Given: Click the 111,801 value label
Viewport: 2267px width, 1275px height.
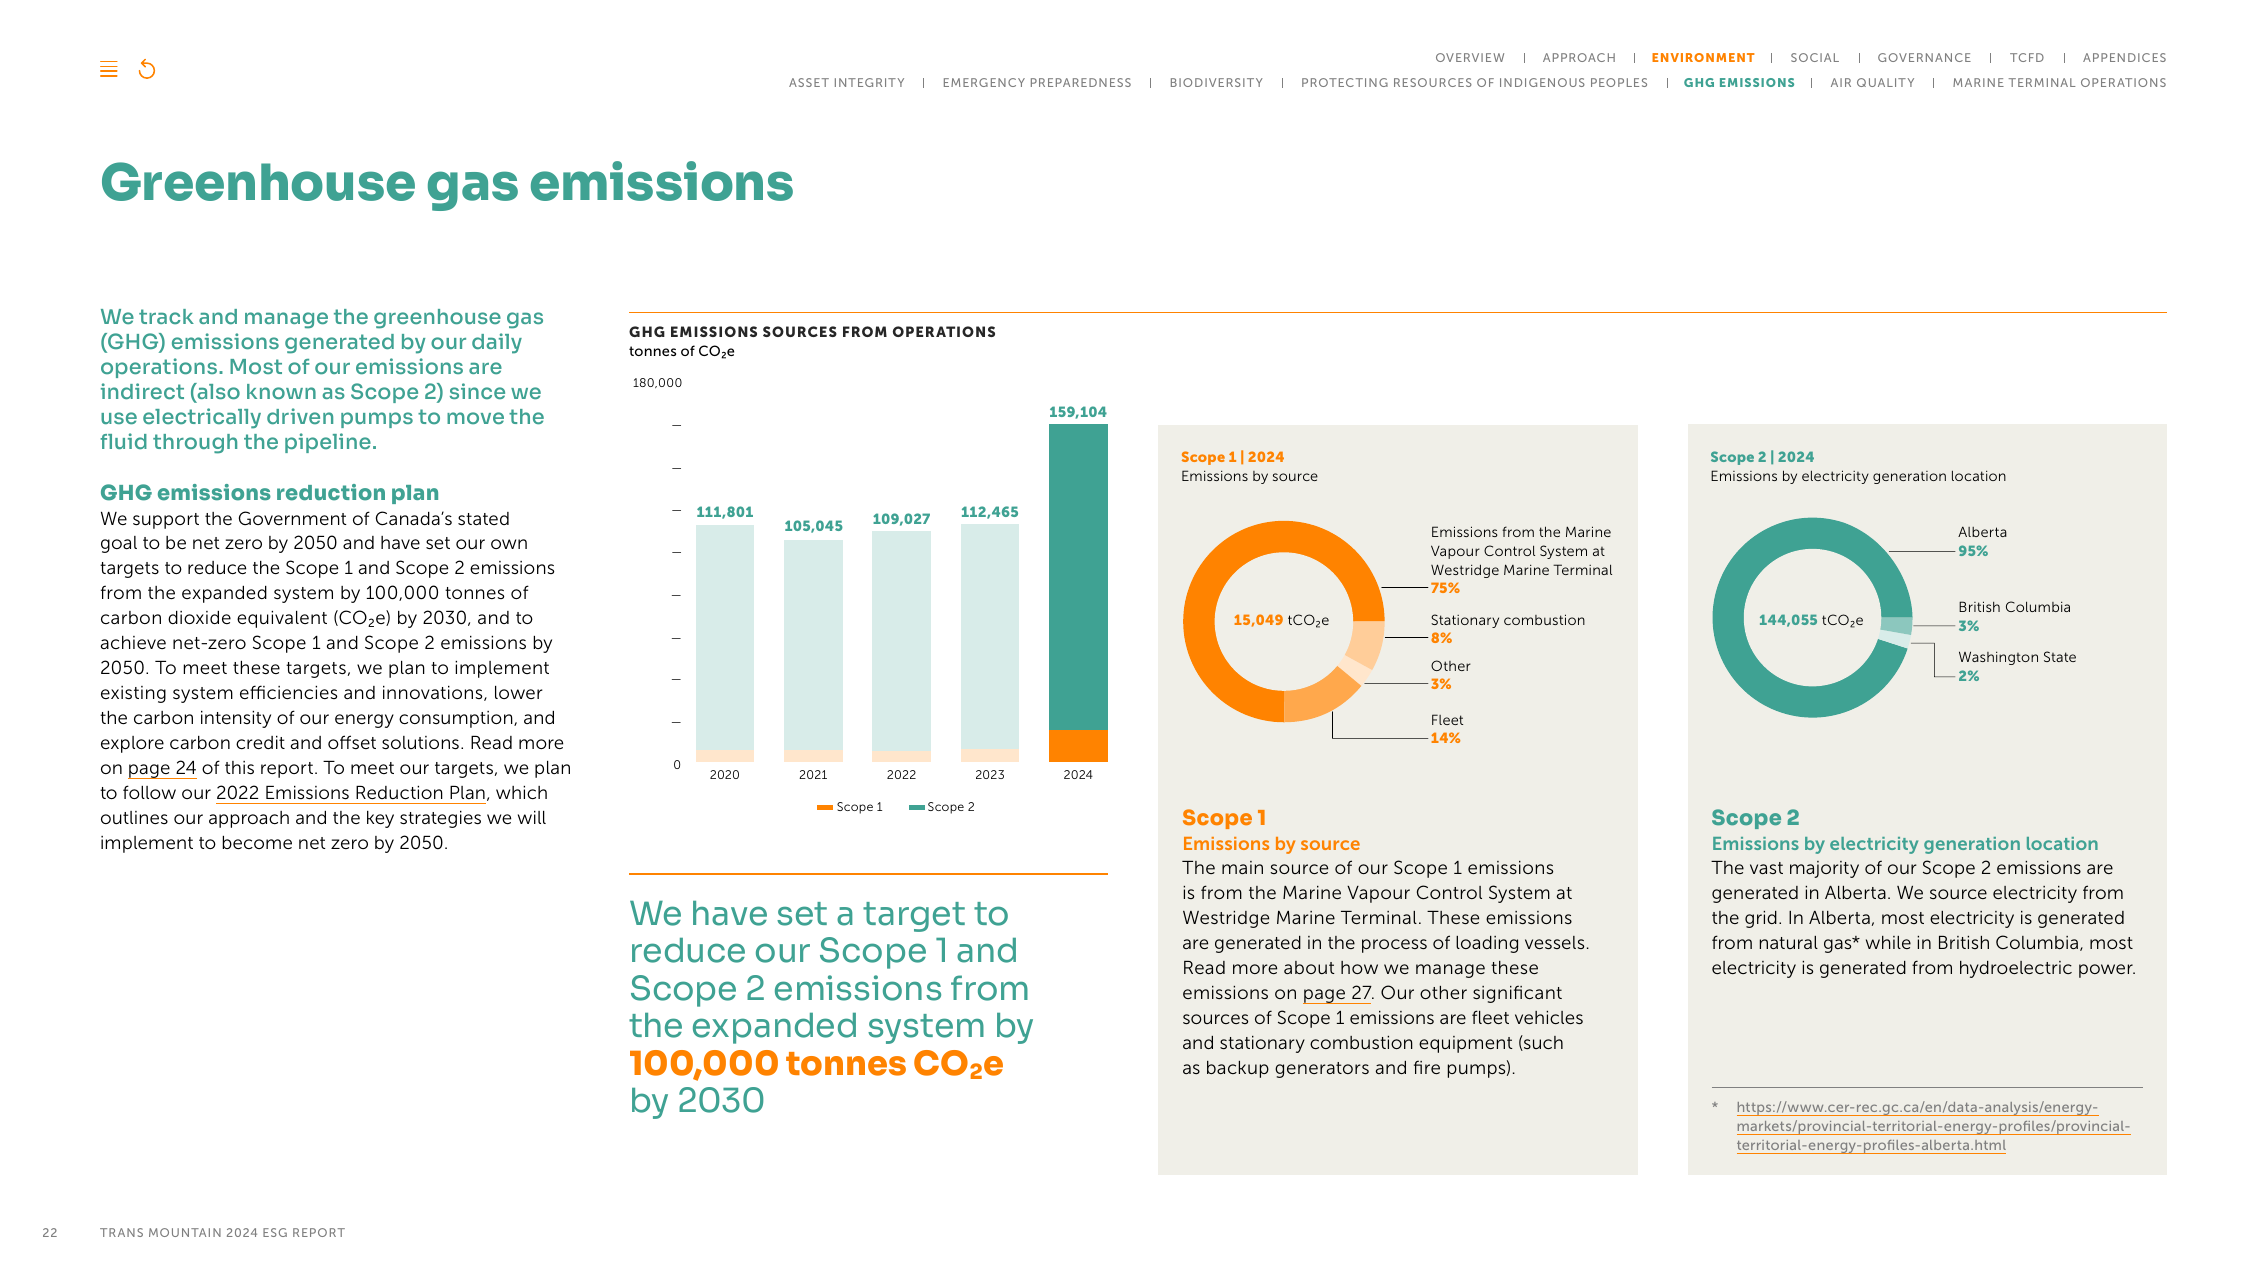Looking at the screenshot, I should (x=725, y=512).
